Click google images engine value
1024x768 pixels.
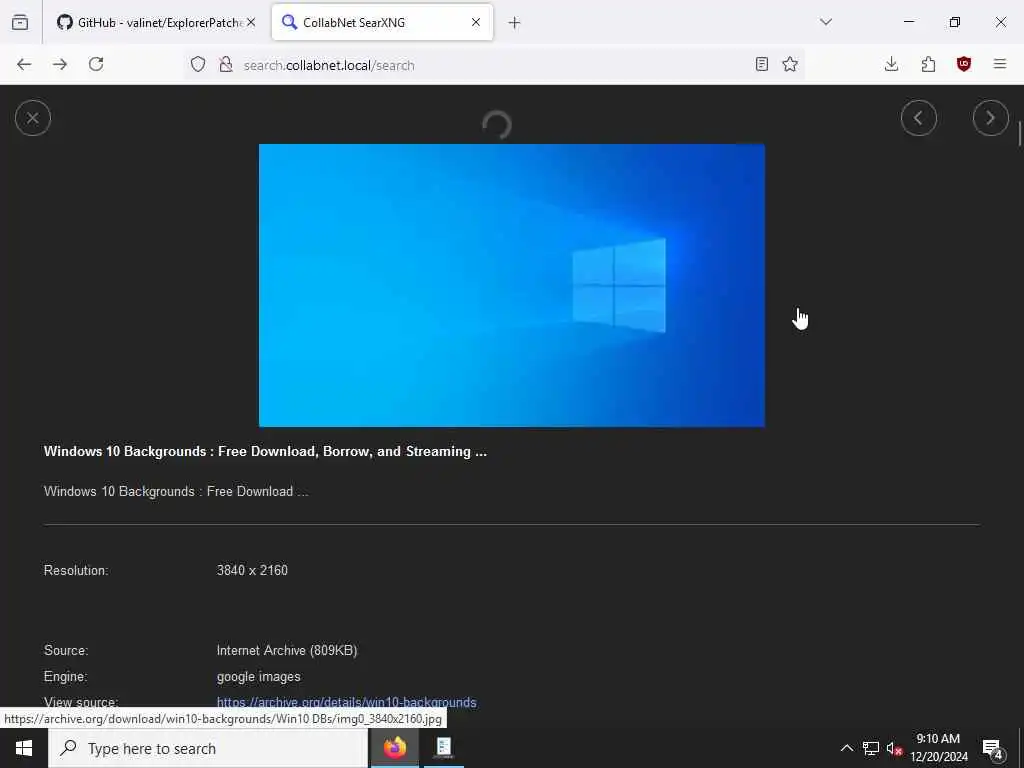pos(259,677)
